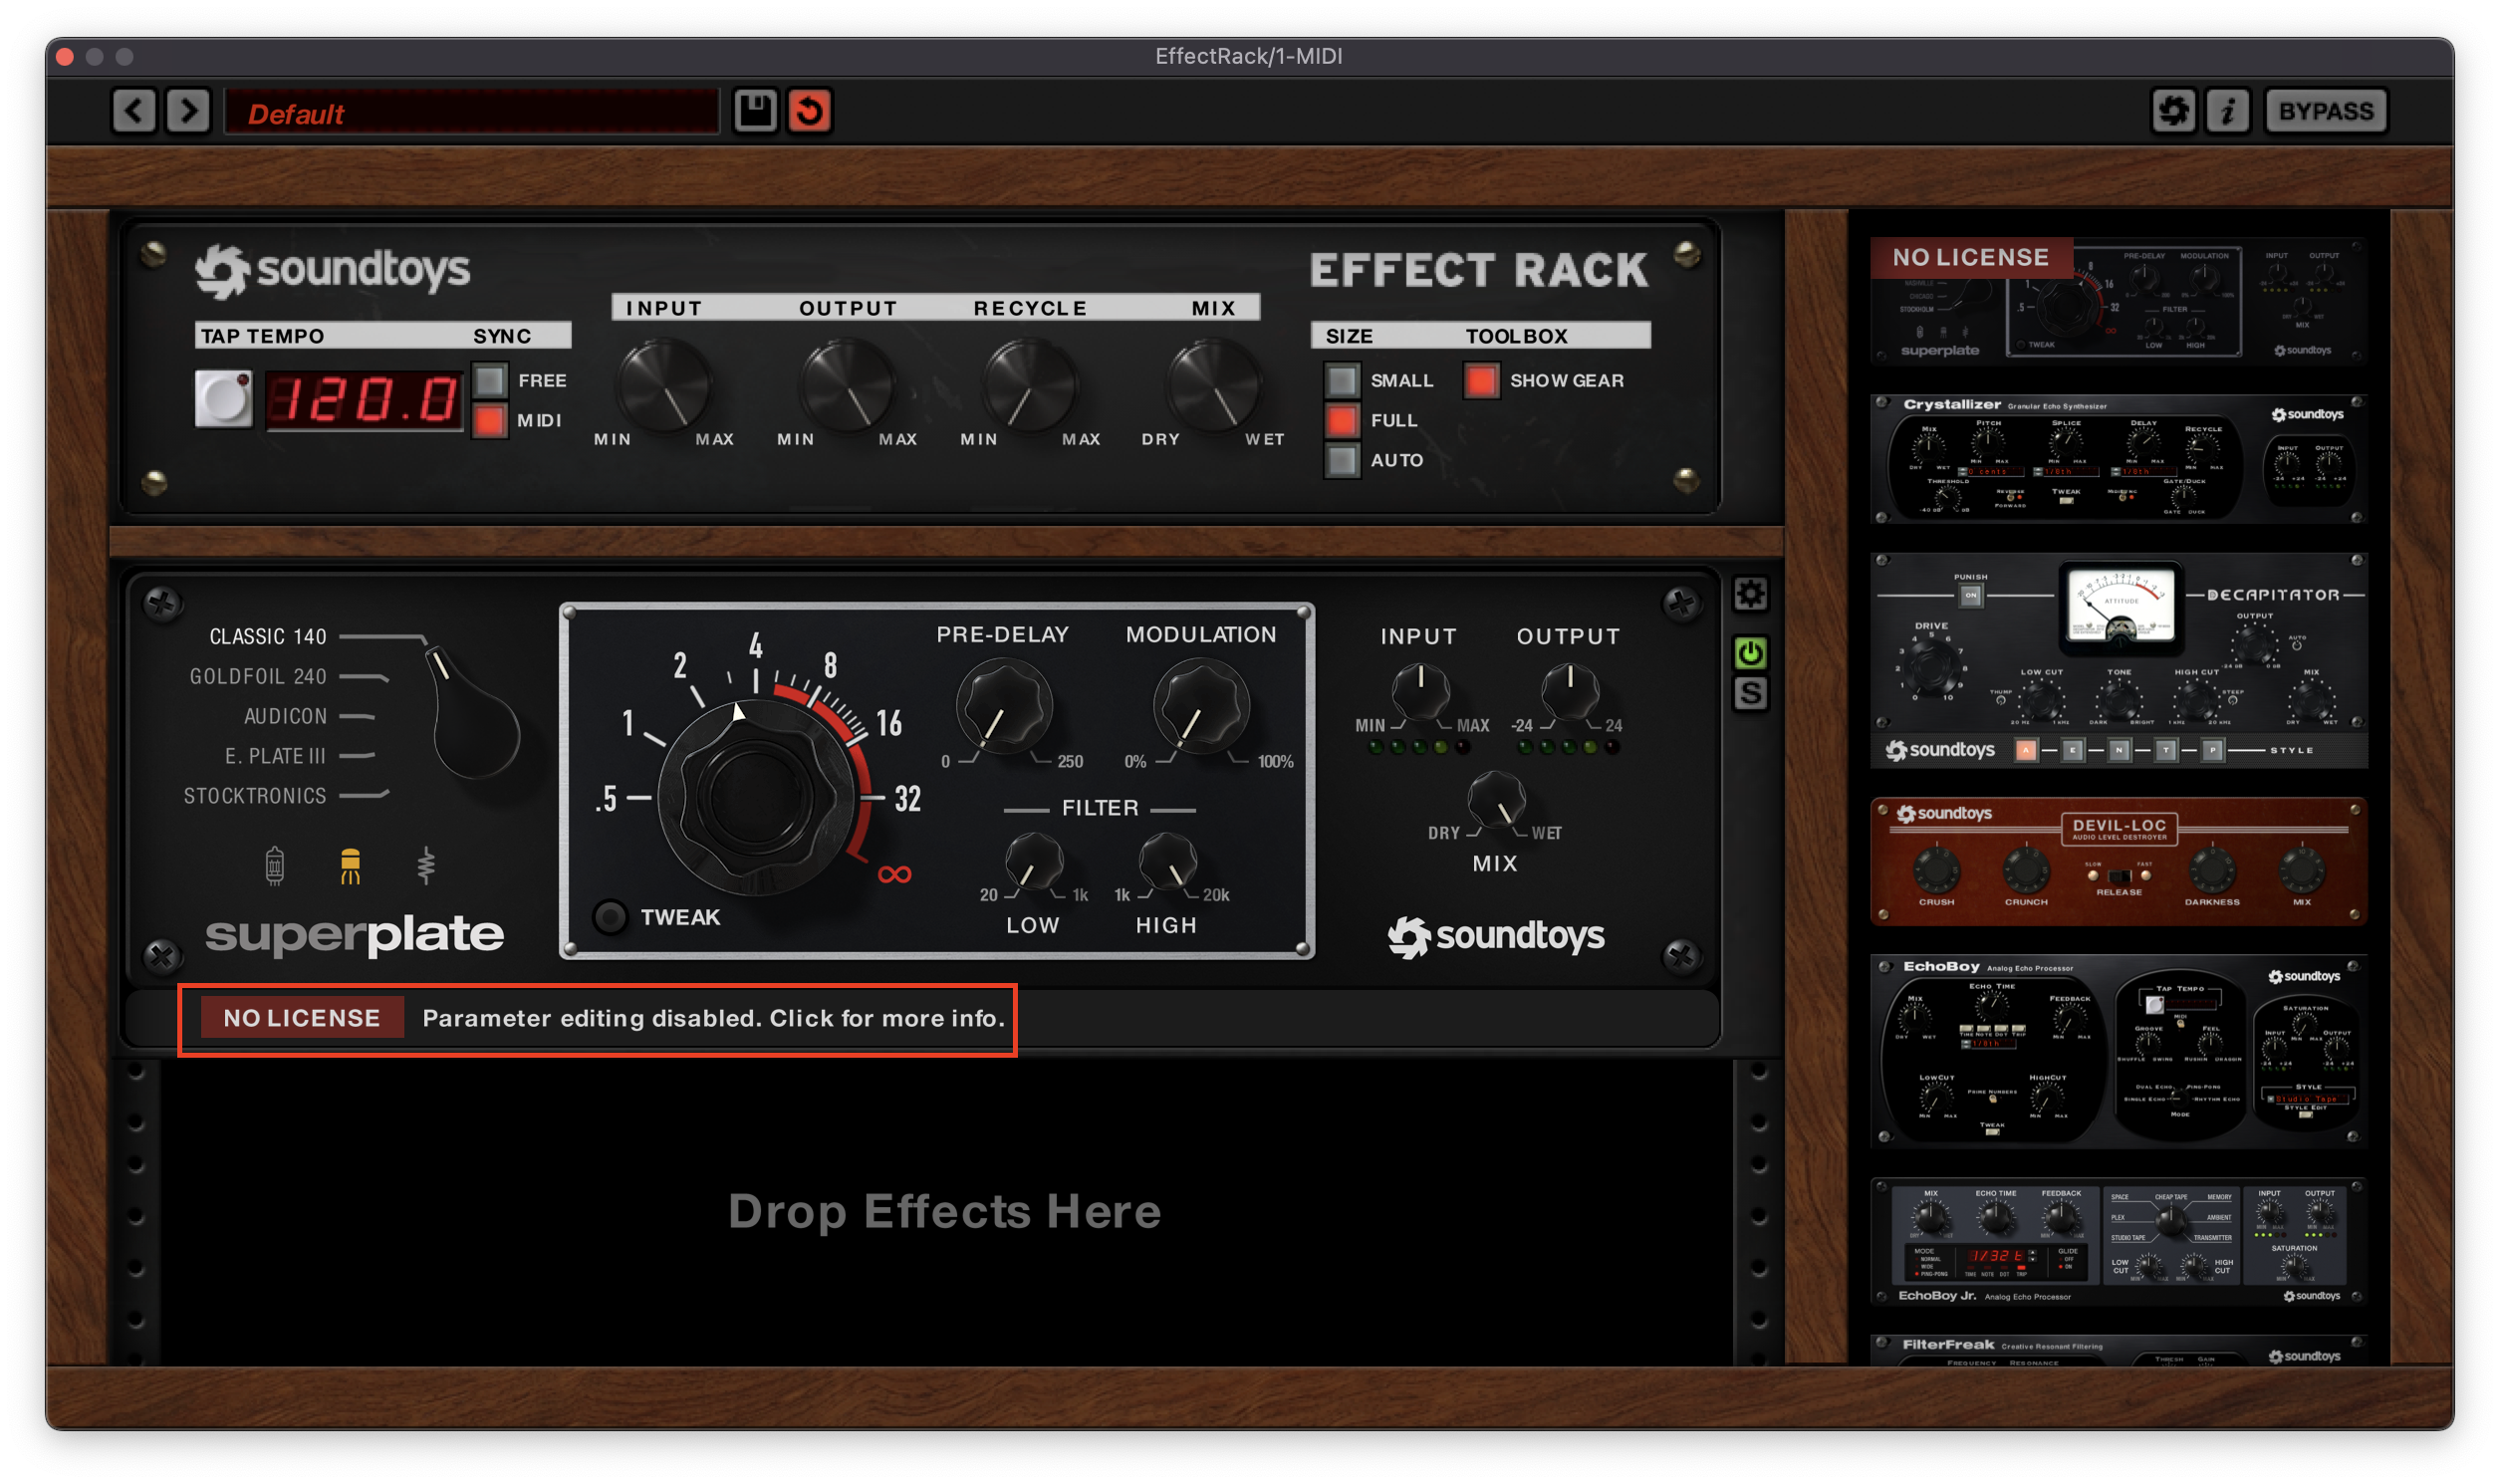
Task: Open the TWEAK panel button
Action: pyautogui.click(x=610, y=917)
